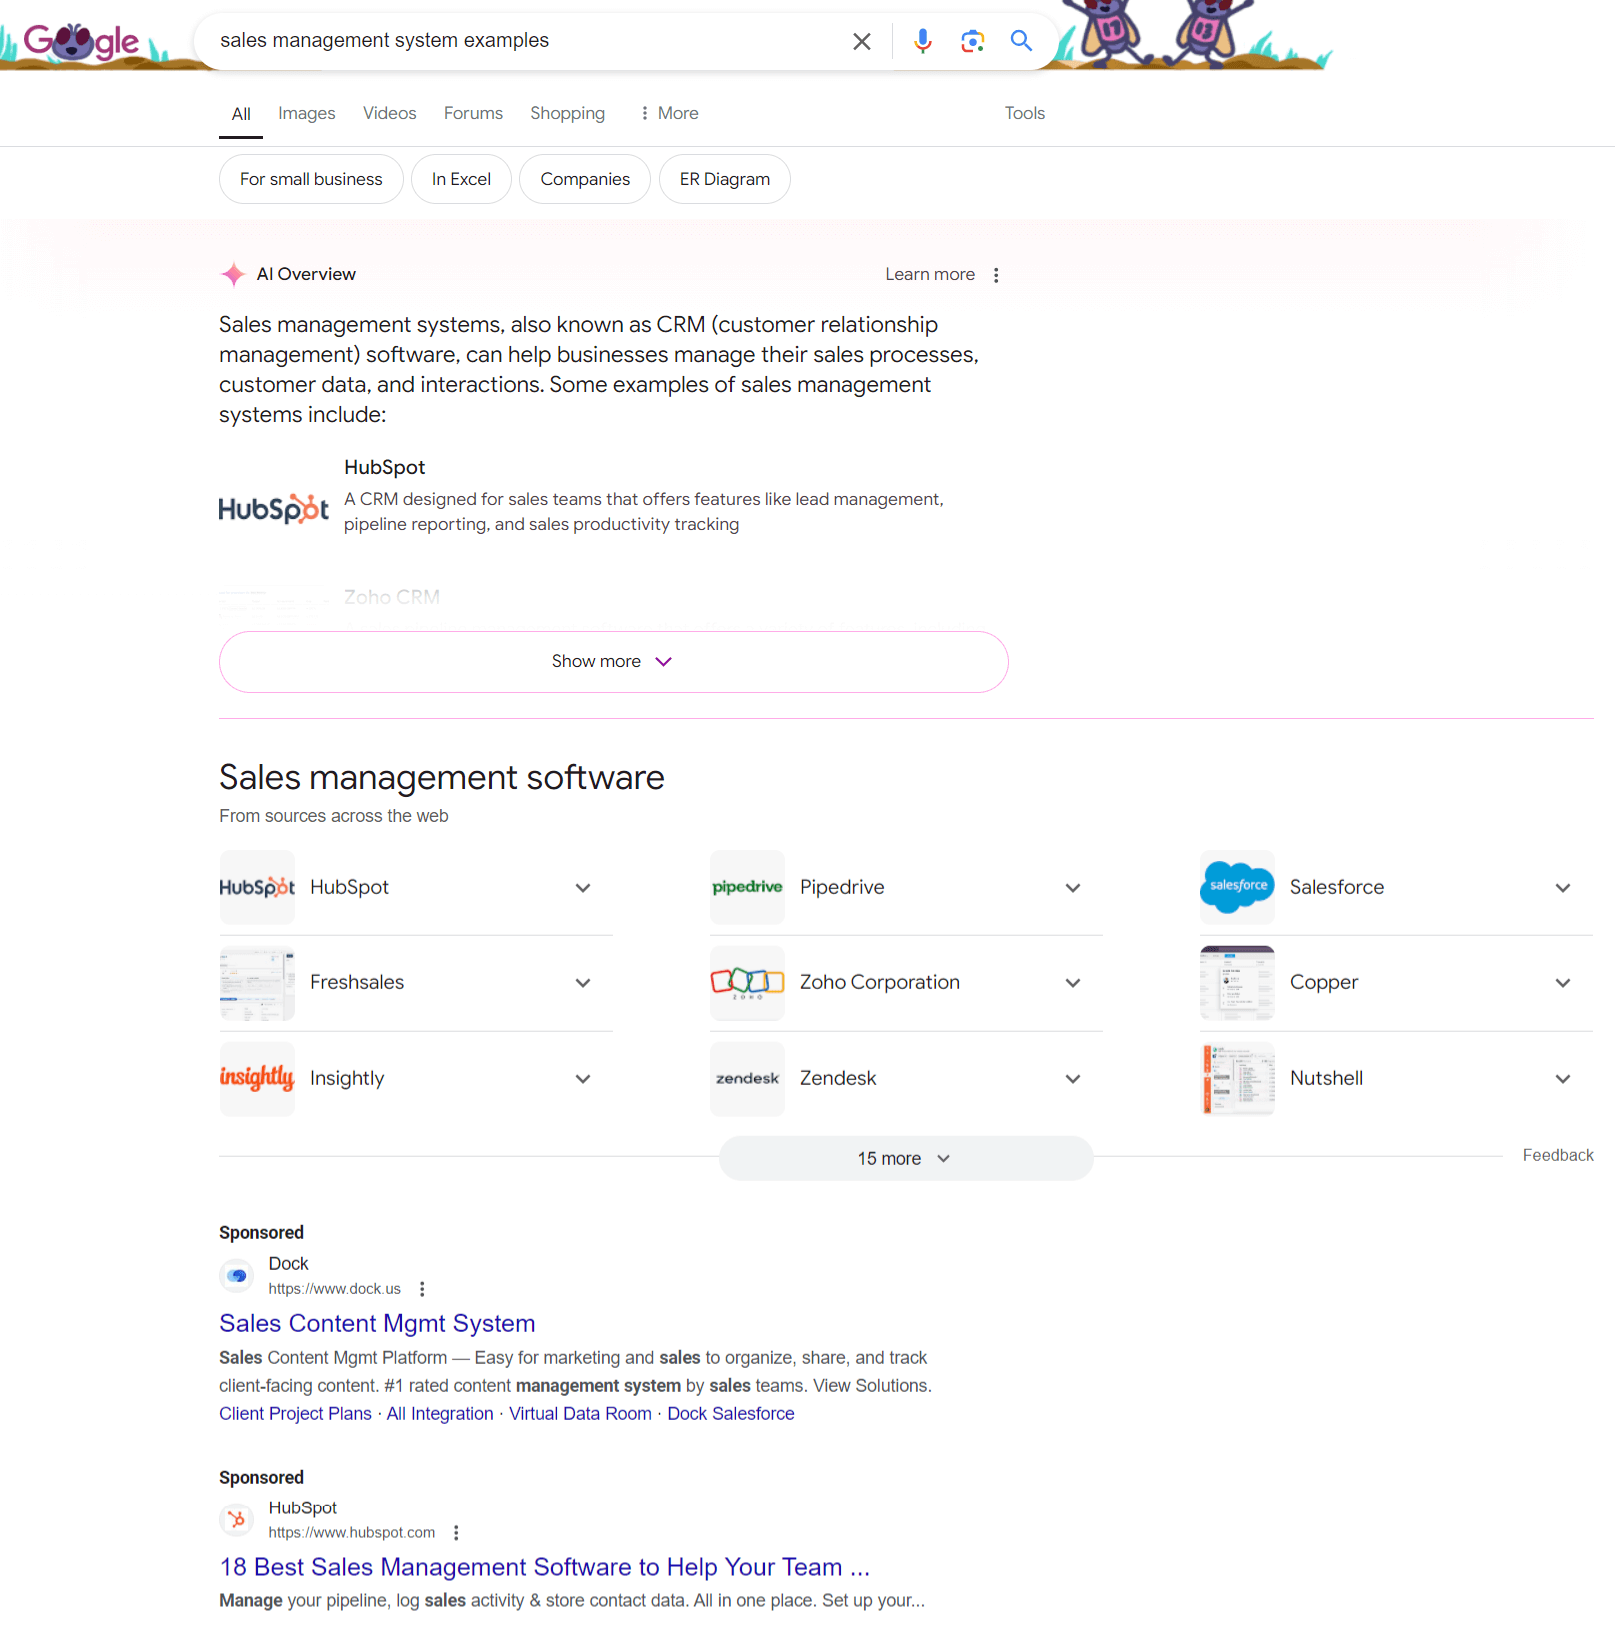Click the Zoho logo thumbnail
The width and height of the screenshot is (1615, 1640).
(747, 983)
